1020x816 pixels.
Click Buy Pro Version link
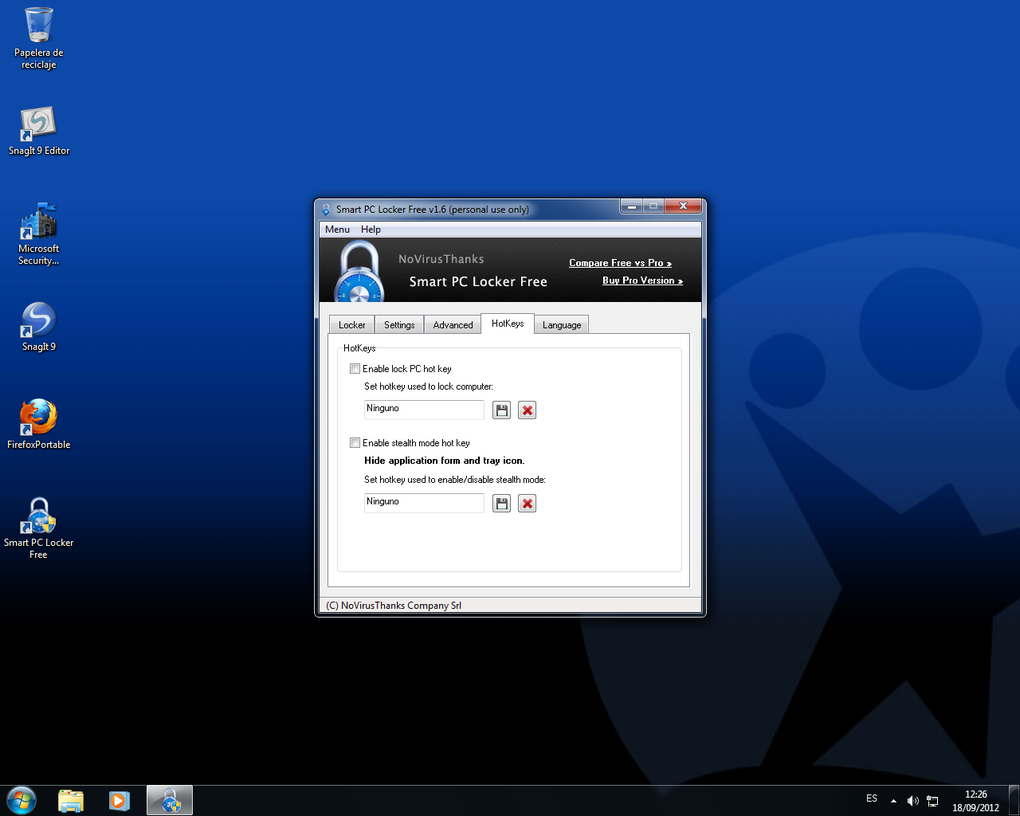(x=642, y=281)
